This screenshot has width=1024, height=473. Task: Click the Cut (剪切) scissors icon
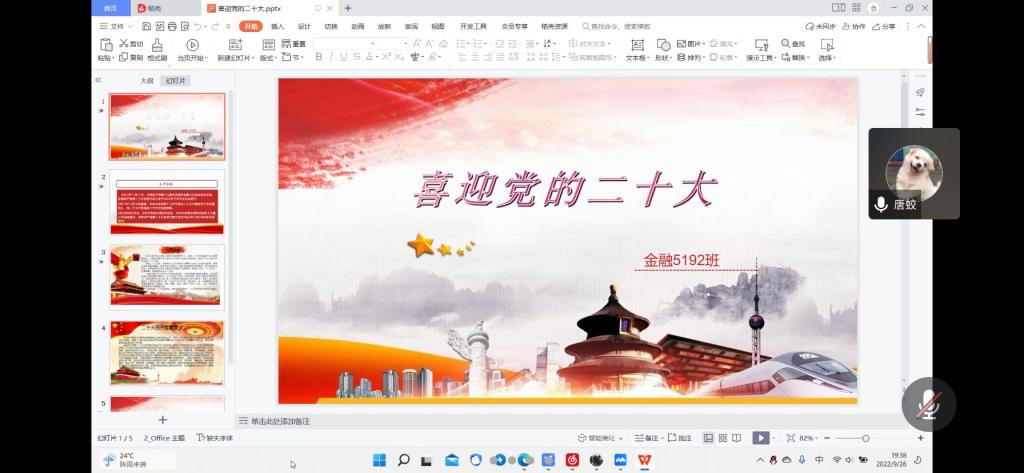click(124, 44)
